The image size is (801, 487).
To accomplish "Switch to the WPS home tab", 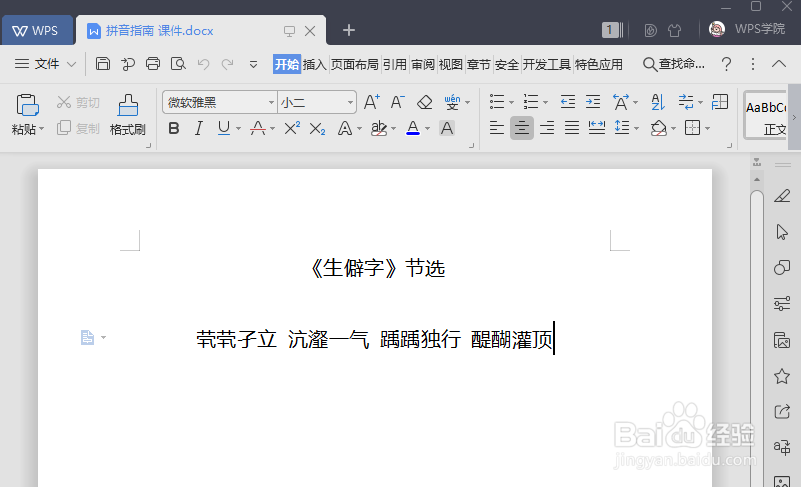I will 35,31.
